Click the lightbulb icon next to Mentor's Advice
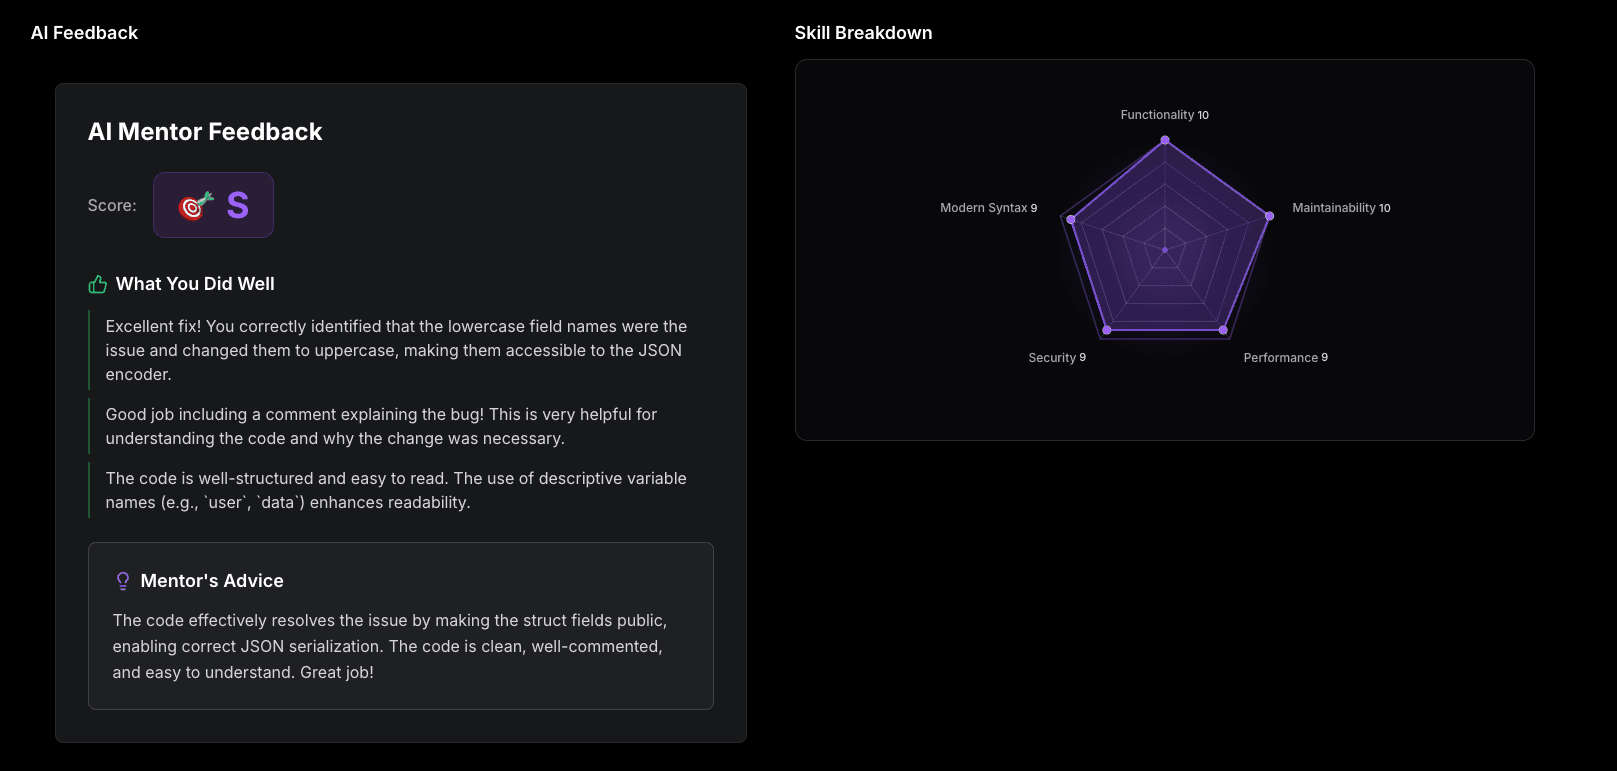1617x771 pixels. [123, 581]
